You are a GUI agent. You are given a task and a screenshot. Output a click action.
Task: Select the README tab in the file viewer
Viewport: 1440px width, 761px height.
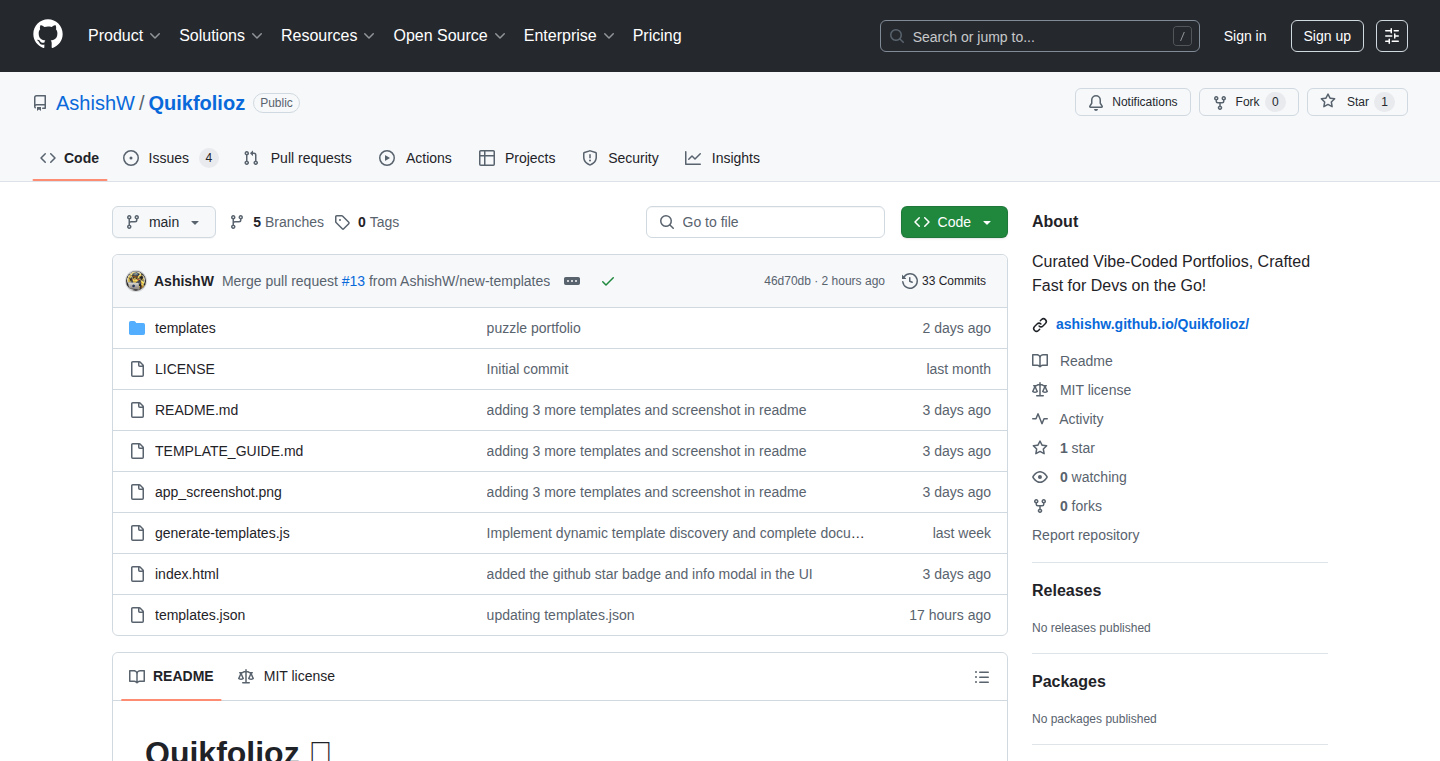click(x=171, y=676)
